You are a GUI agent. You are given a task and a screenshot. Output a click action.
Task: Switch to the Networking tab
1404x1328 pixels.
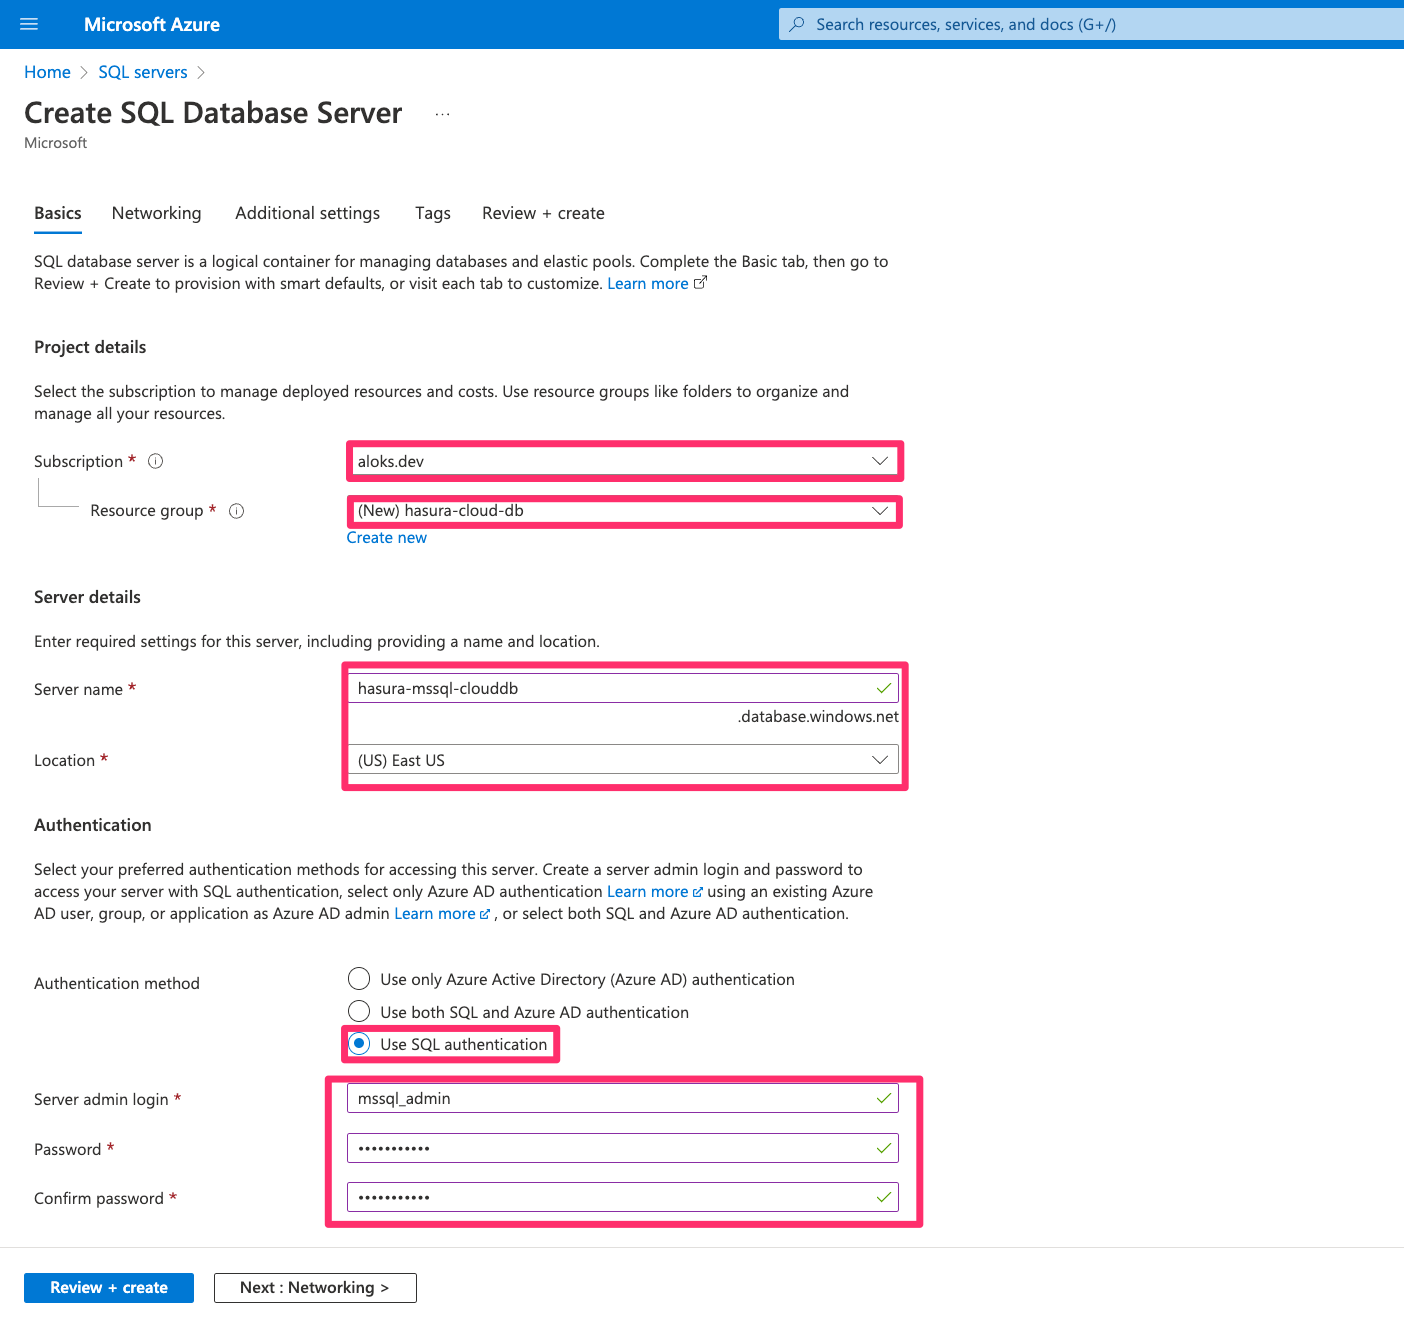[x=156, y=213]
